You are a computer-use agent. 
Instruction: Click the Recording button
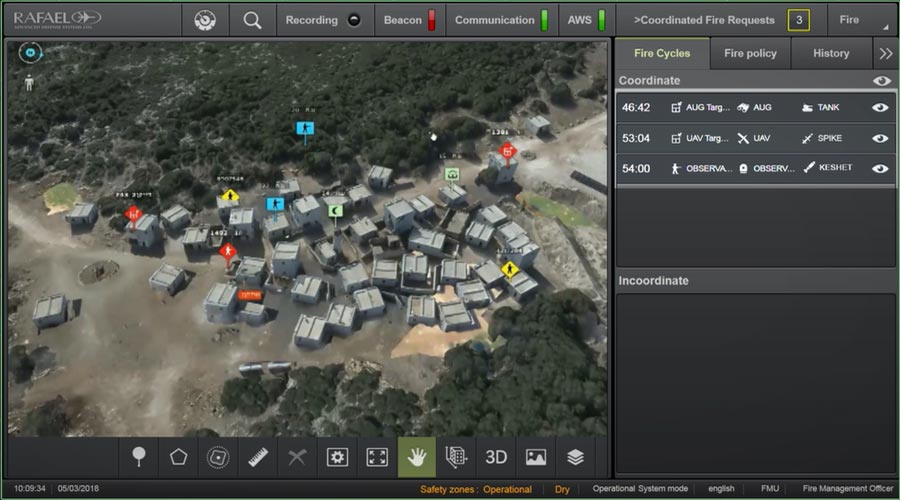click(322, 20)
